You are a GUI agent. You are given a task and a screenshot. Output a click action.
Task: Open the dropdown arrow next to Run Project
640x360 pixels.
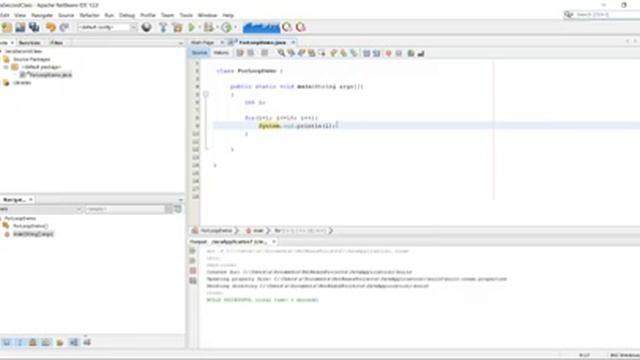pyautogui.click(x=199, y=27)
